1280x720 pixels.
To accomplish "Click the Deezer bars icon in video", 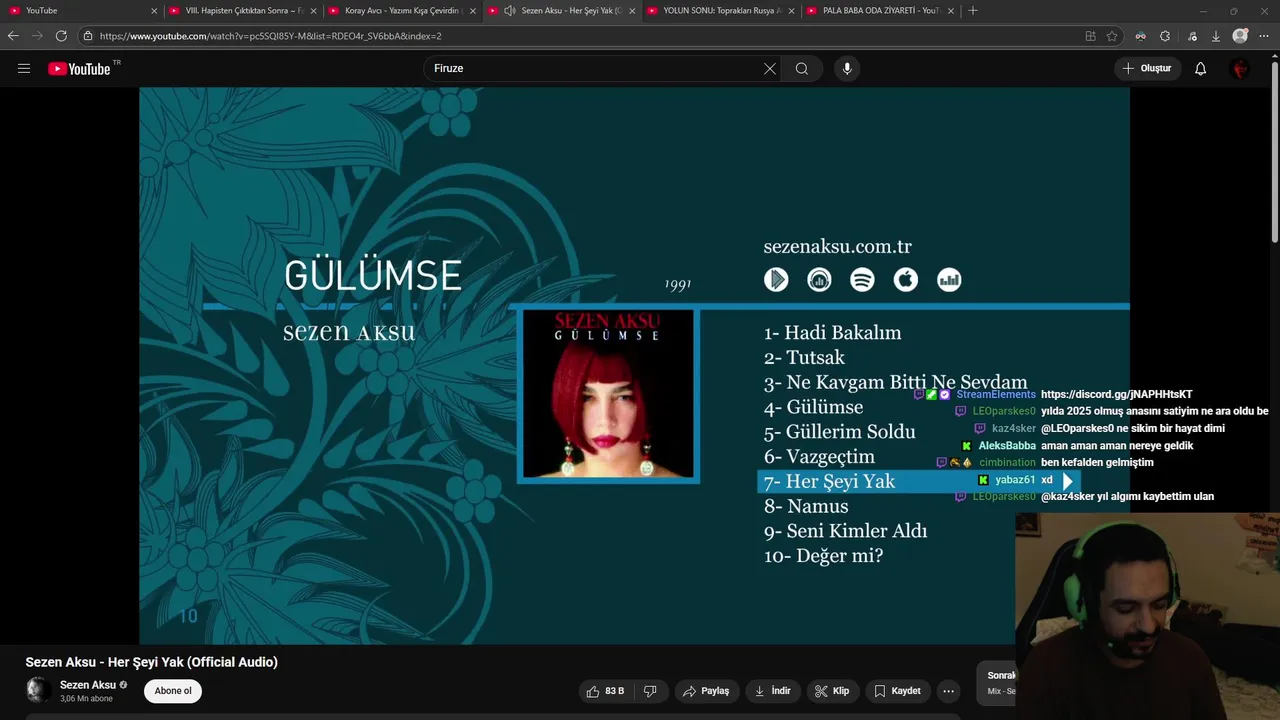I will 949,280.
